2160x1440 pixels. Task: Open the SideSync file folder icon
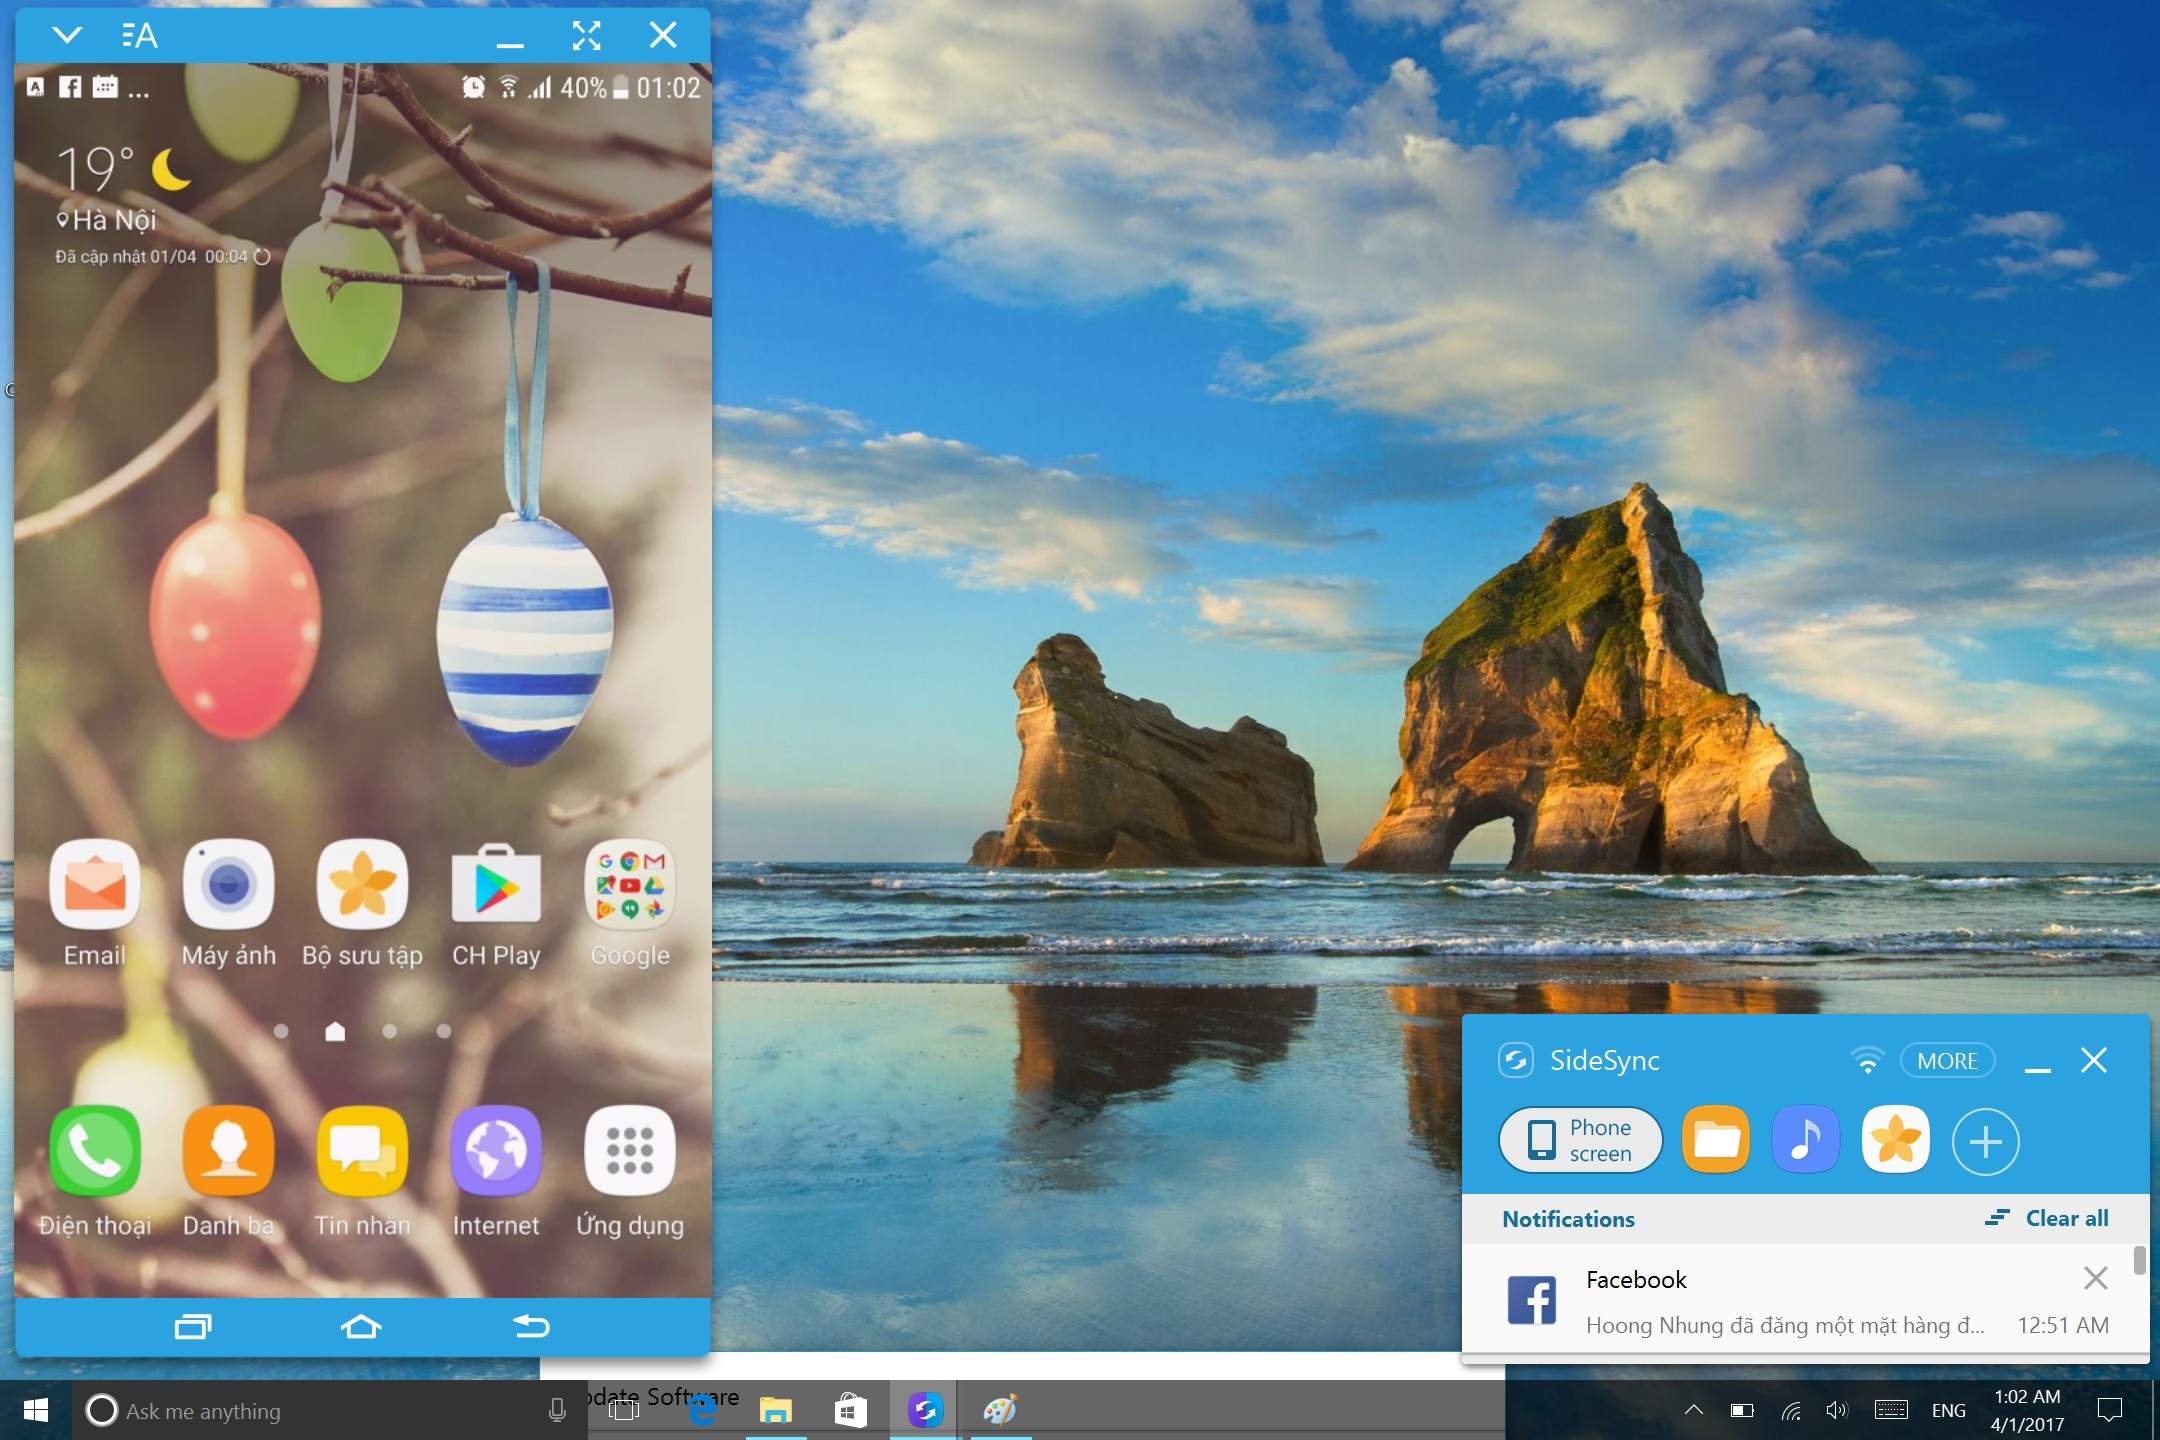1716,1140
